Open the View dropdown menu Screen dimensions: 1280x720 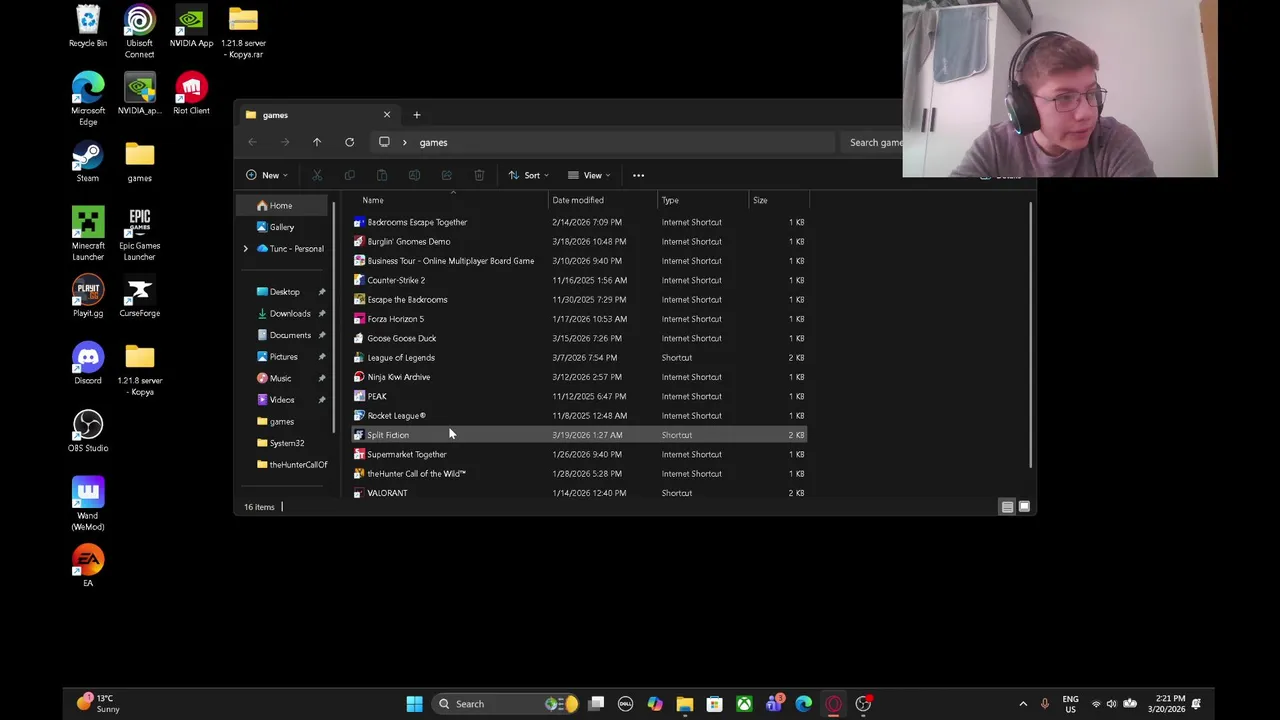pyautogui.click(x=589, y=175)
